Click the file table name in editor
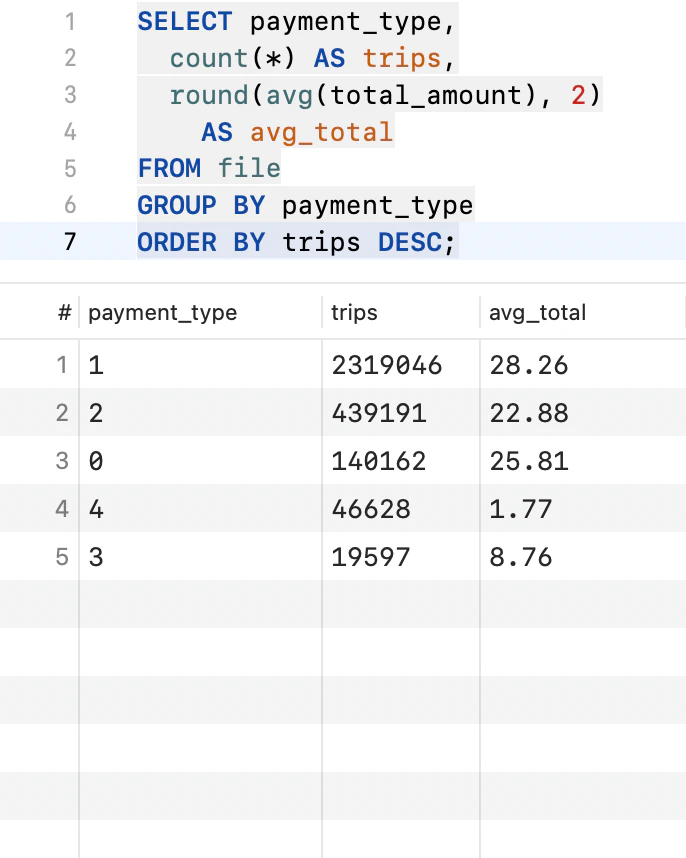The image size is (686, 858). [249, 168]
